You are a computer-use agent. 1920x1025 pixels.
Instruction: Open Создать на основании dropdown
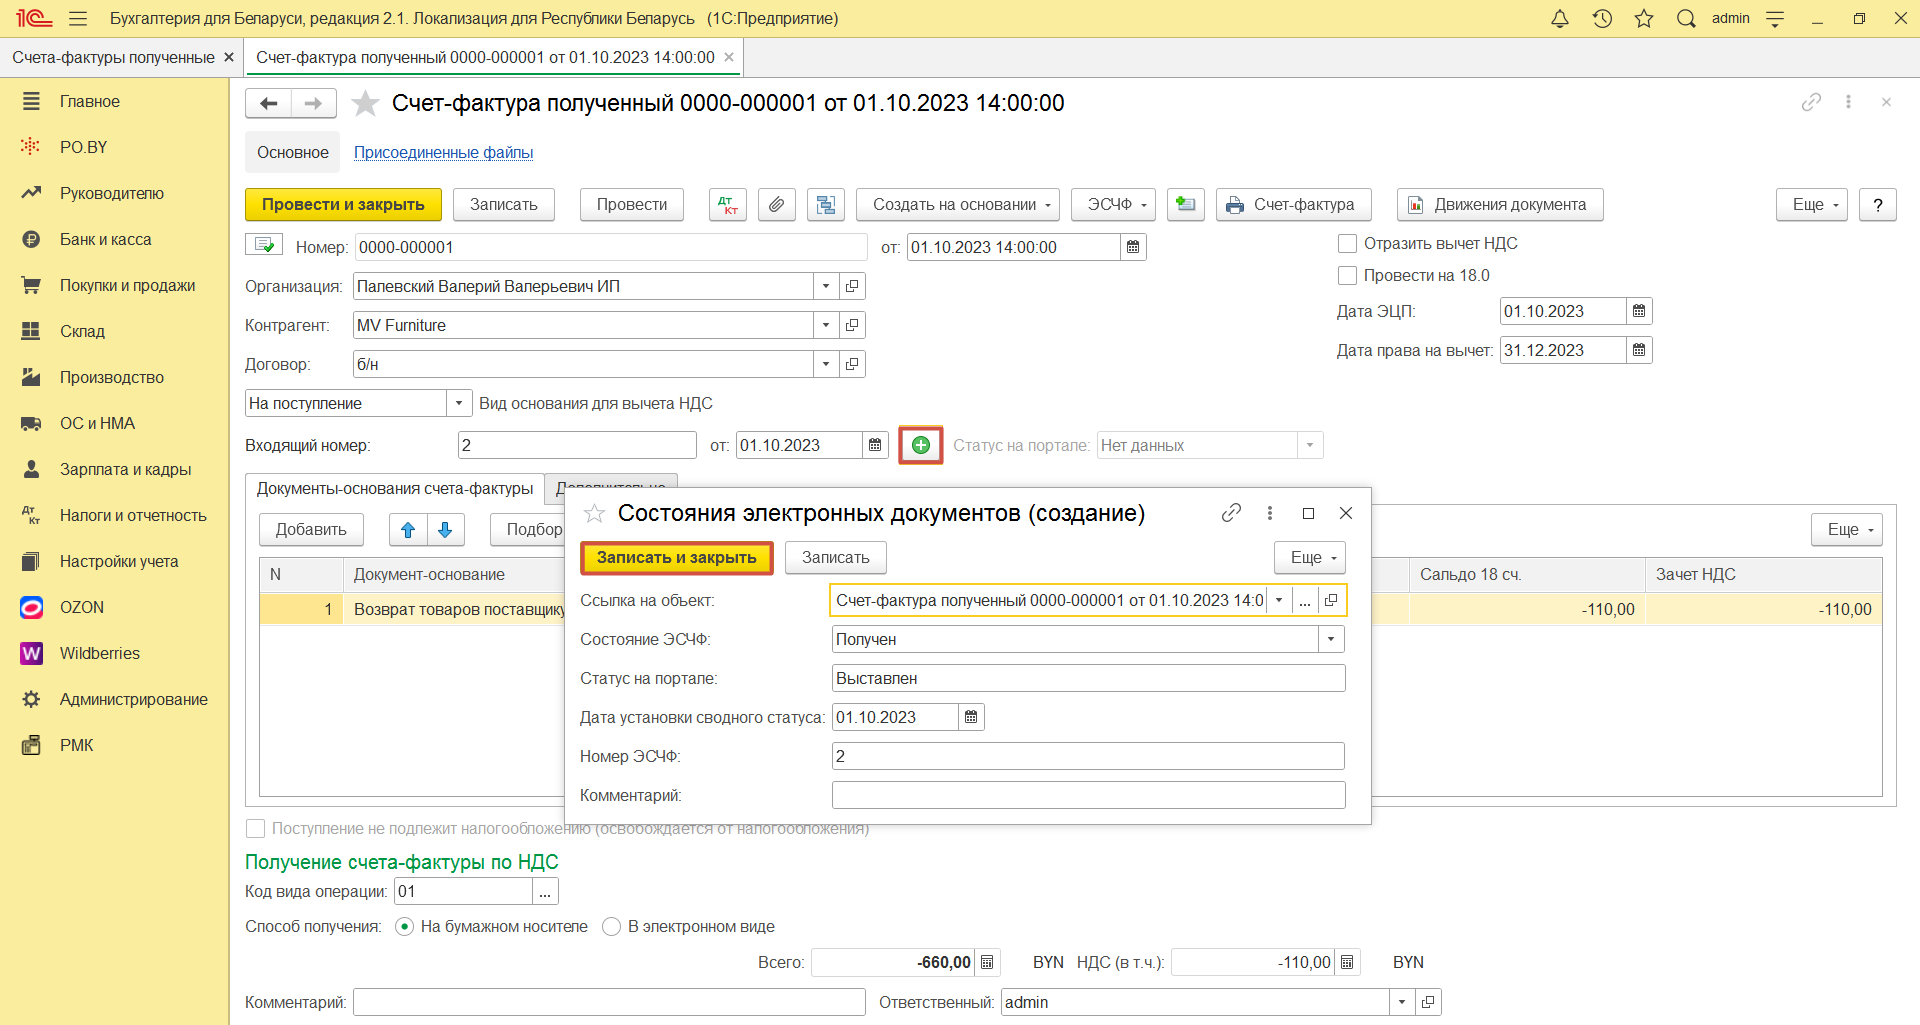(x=957, y=205)
